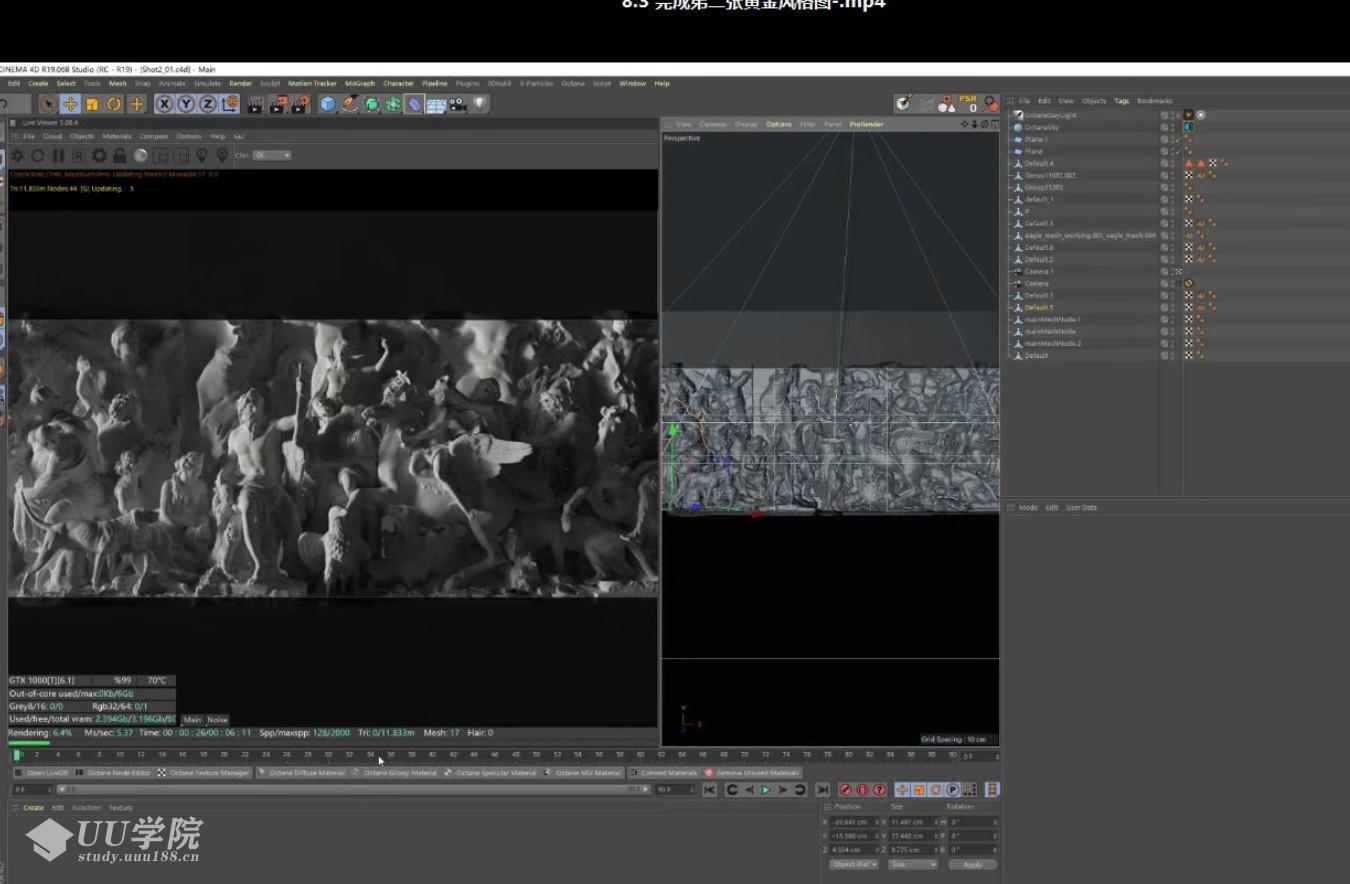1350x884 pixels.
Task: Open the Octane Node Editor
Action: pyautogui.click(x=113, y=773)
